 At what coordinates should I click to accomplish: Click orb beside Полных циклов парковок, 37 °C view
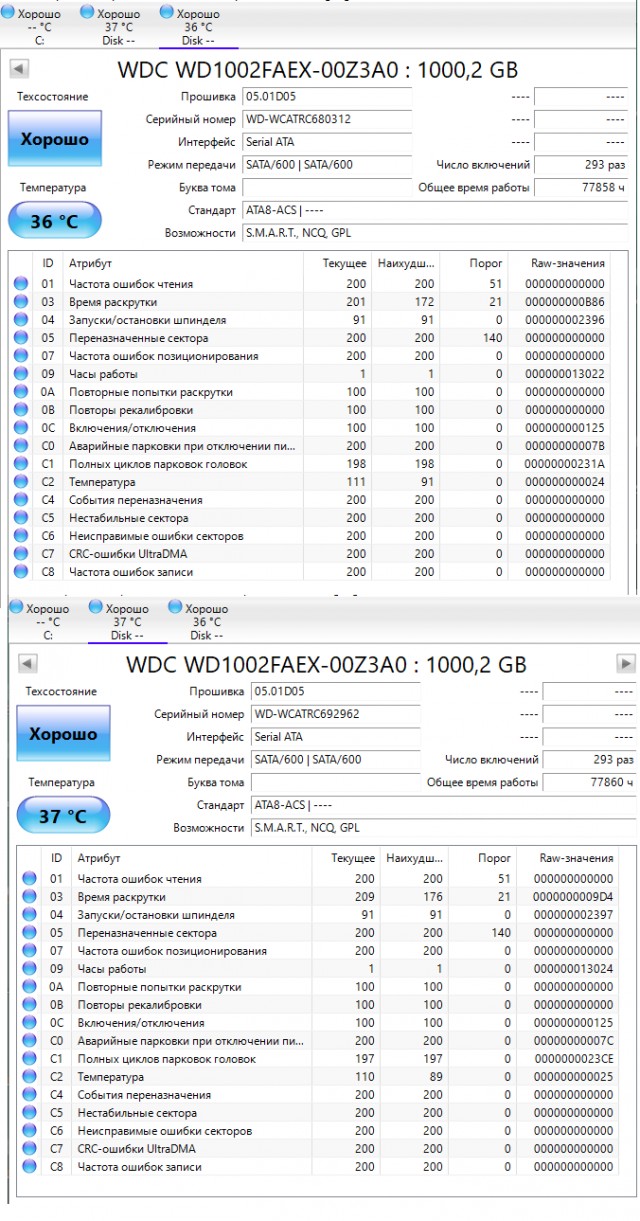pos(29,1059)
